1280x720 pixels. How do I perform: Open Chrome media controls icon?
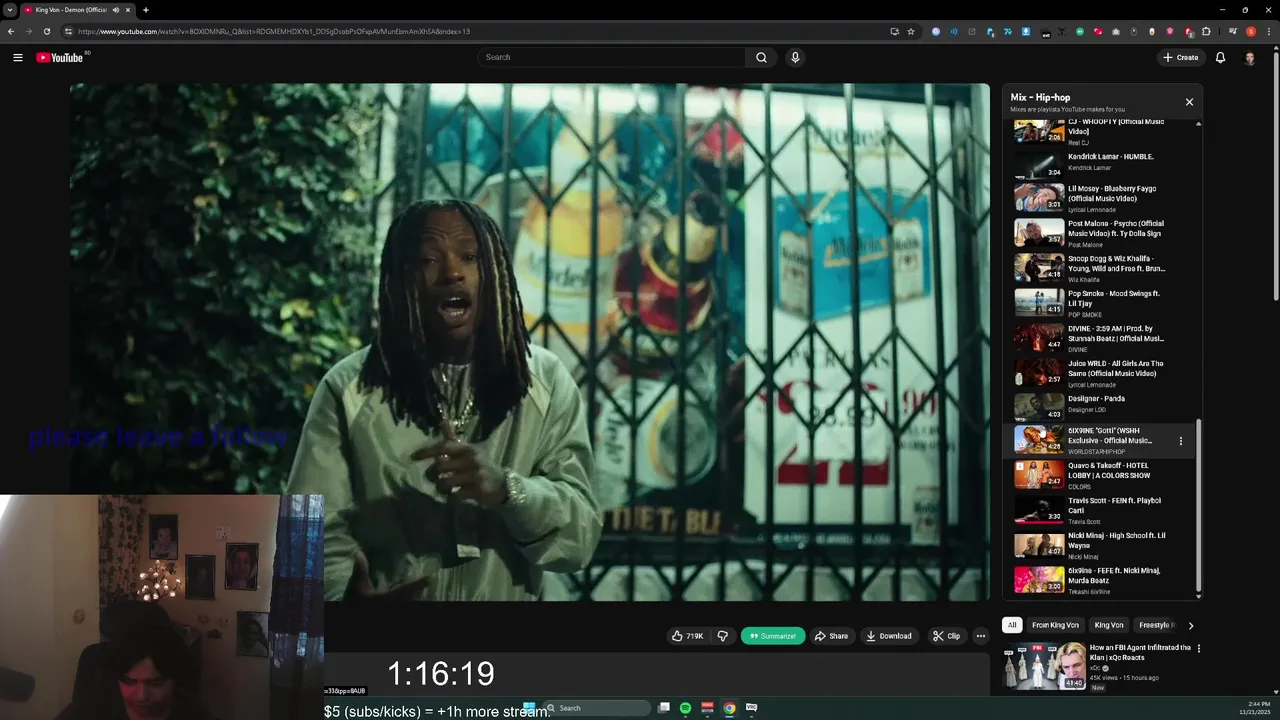click(1233, 31)
